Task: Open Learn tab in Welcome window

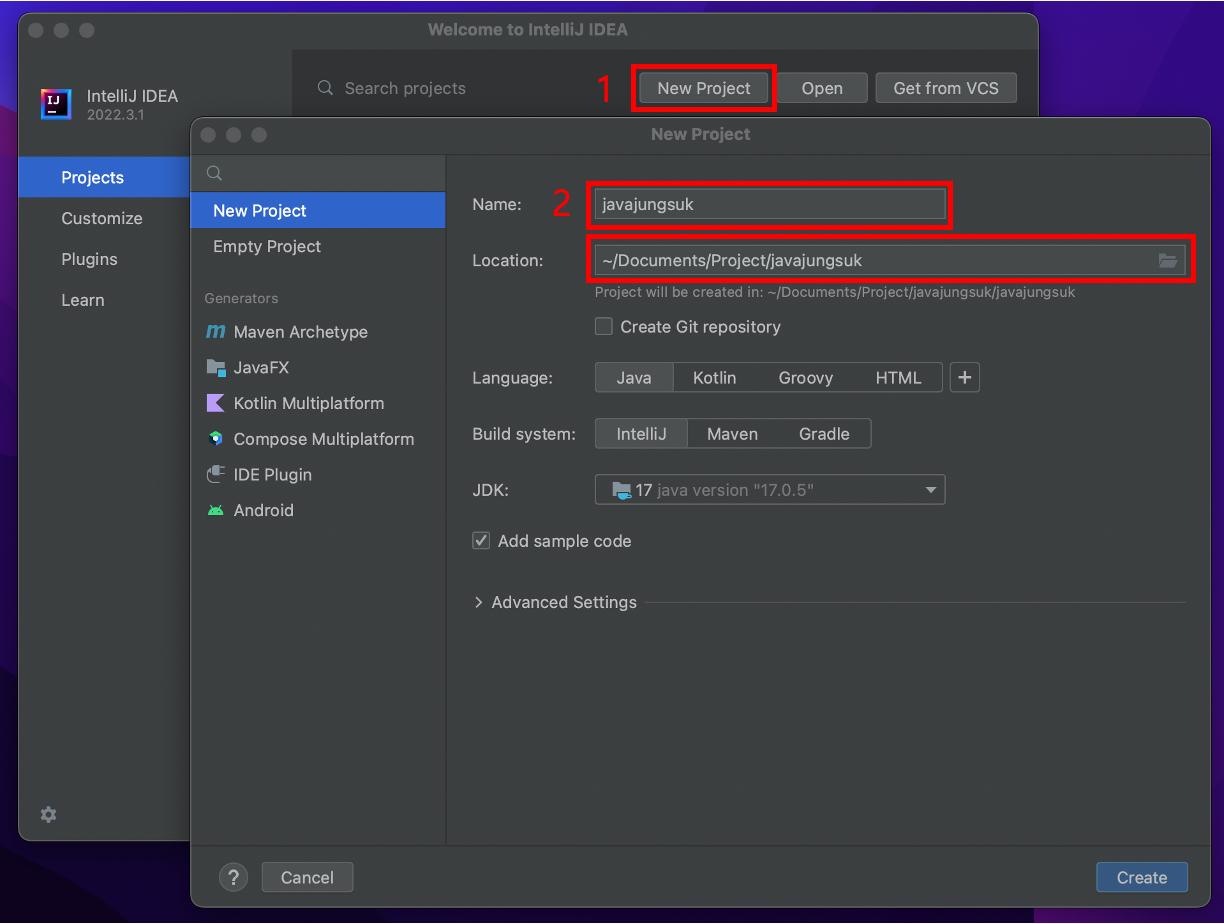Action: (105, 300)
